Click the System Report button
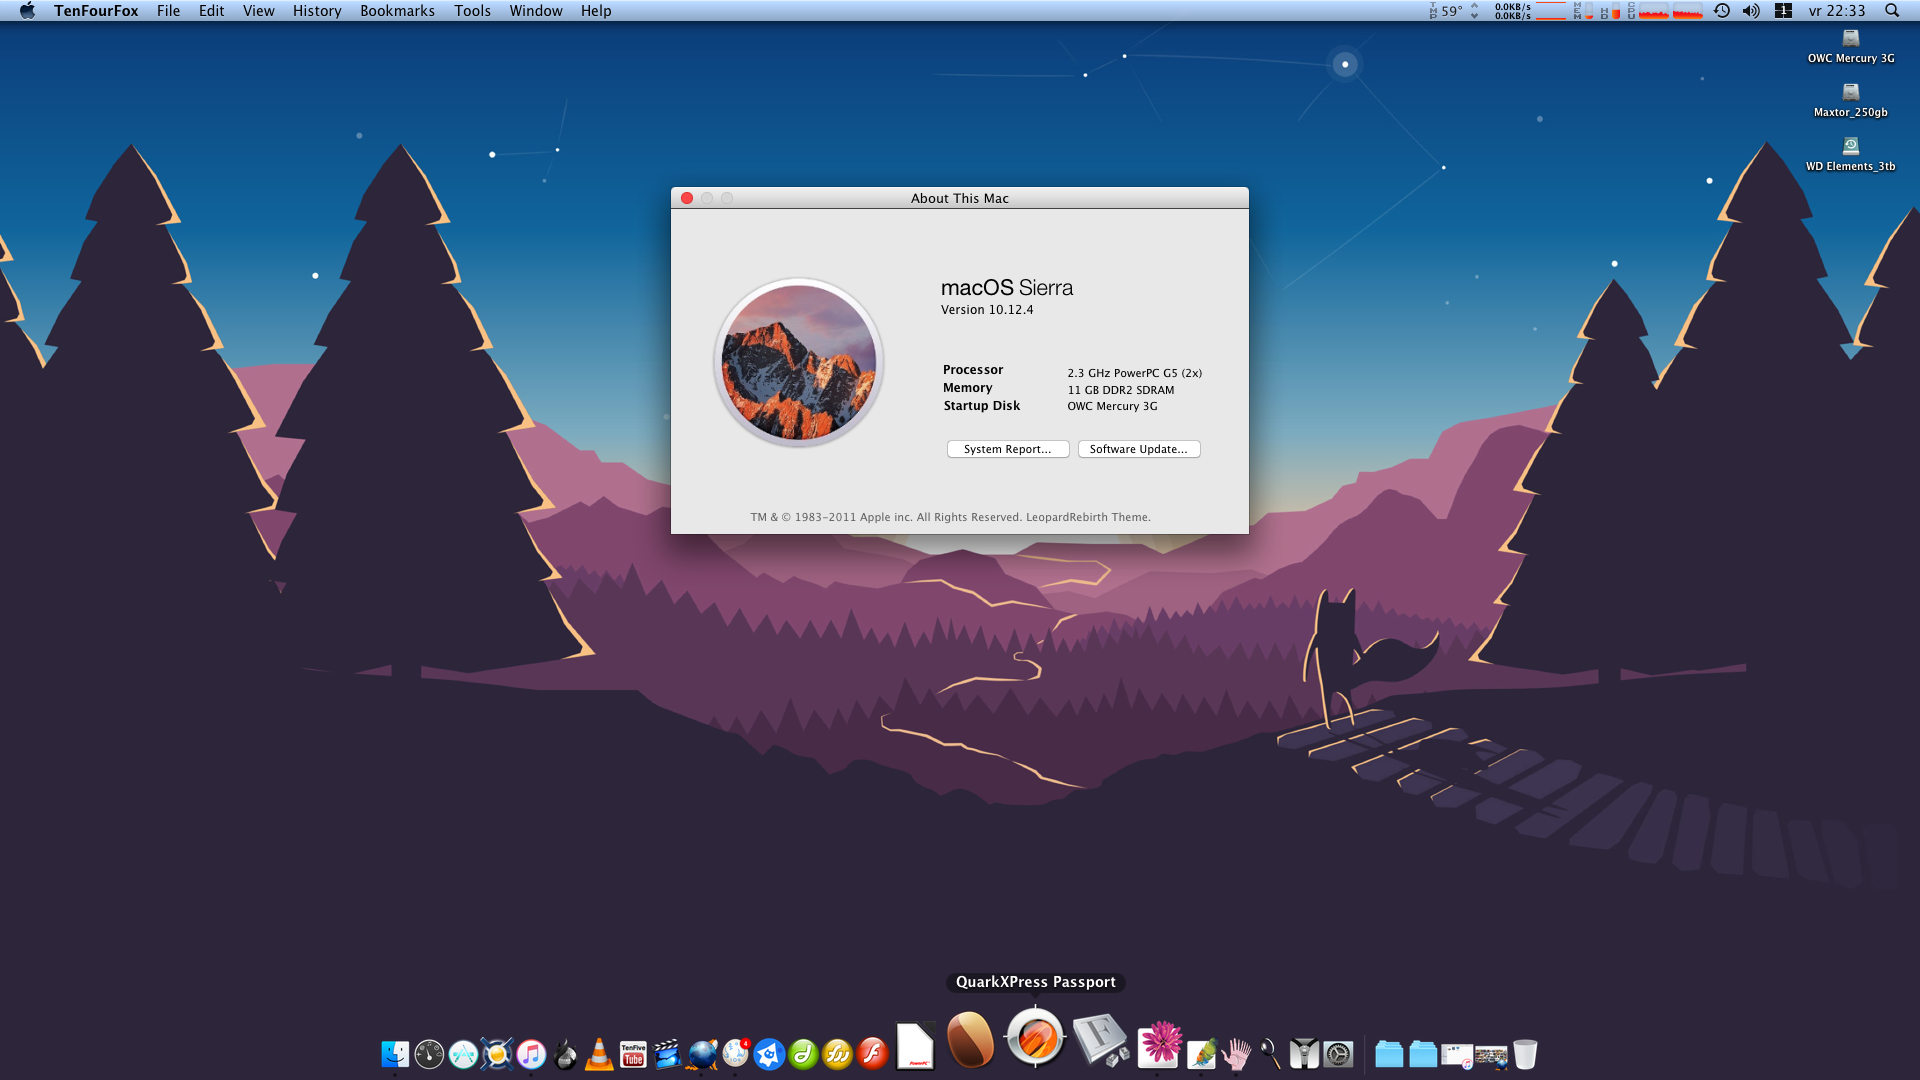The width and height of the screenshot is (1920, 1080). tap(1007, 449)
